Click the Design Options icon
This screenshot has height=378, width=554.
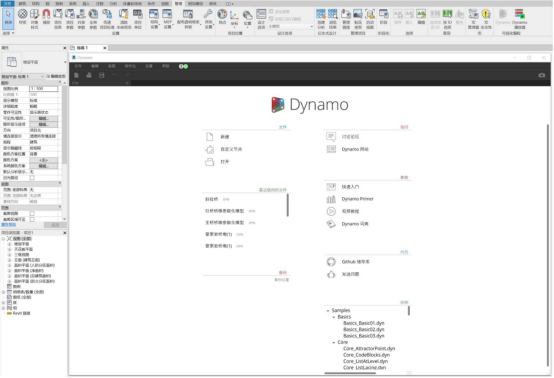[x=261, y=18]
